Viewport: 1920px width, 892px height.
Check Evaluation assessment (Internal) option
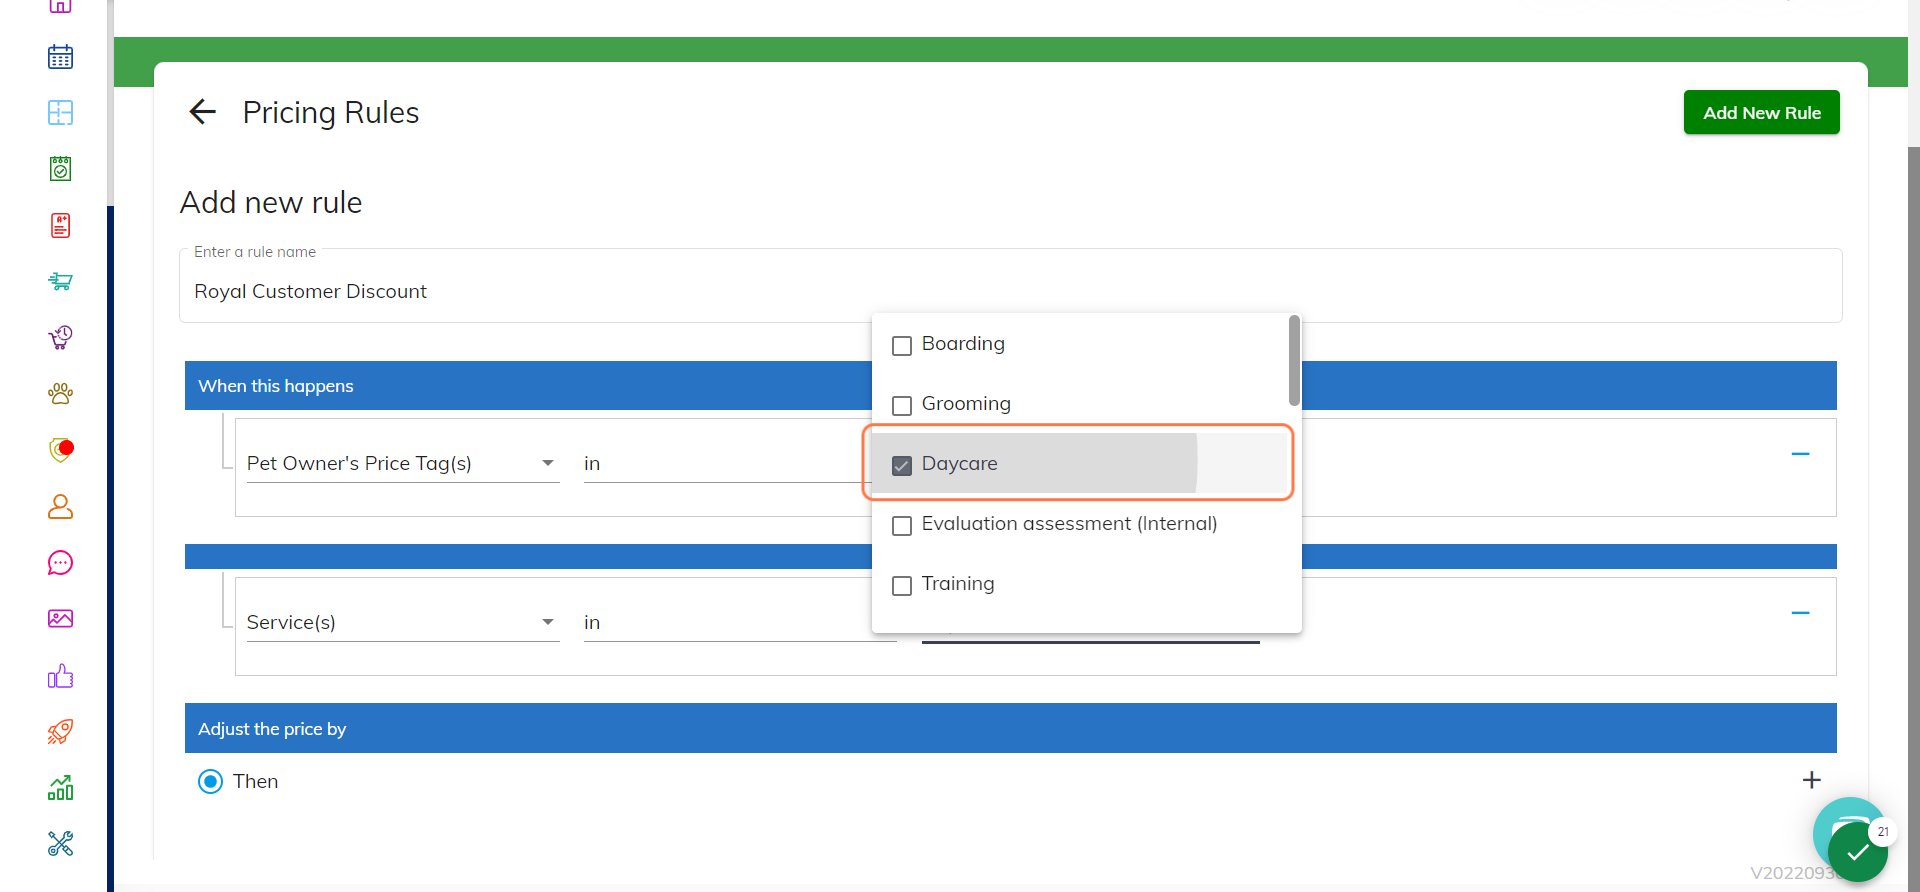click(902, 525)
